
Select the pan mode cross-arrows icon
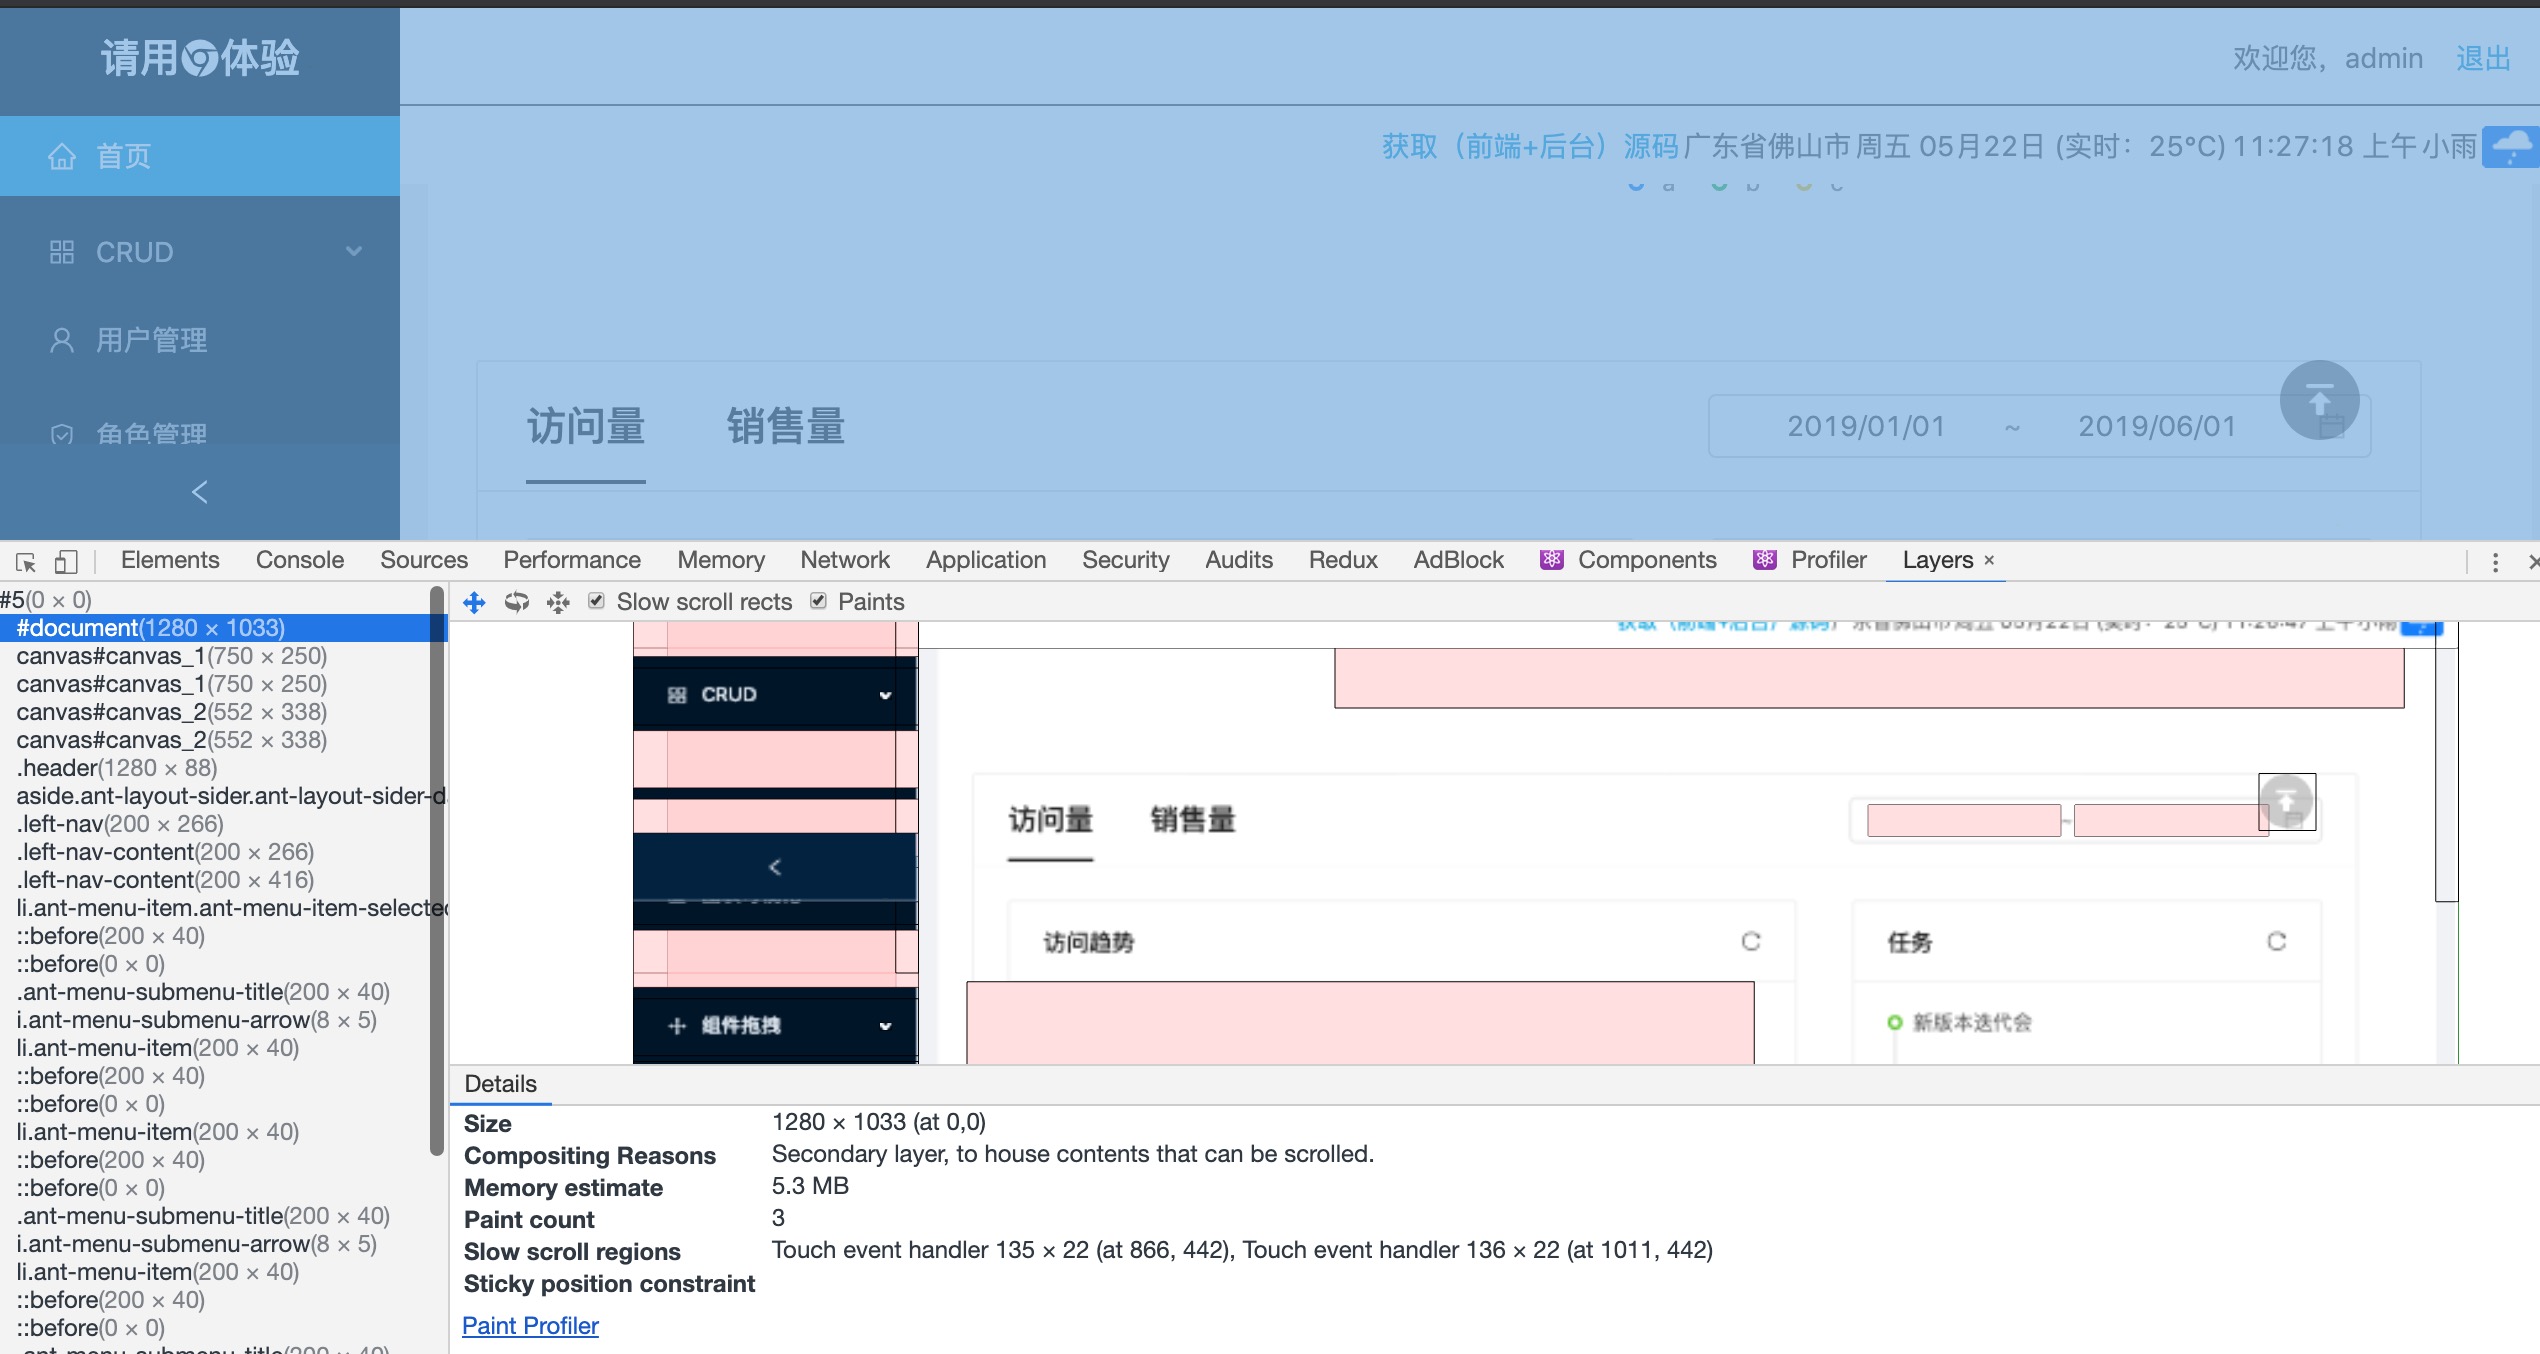[474, 602]
